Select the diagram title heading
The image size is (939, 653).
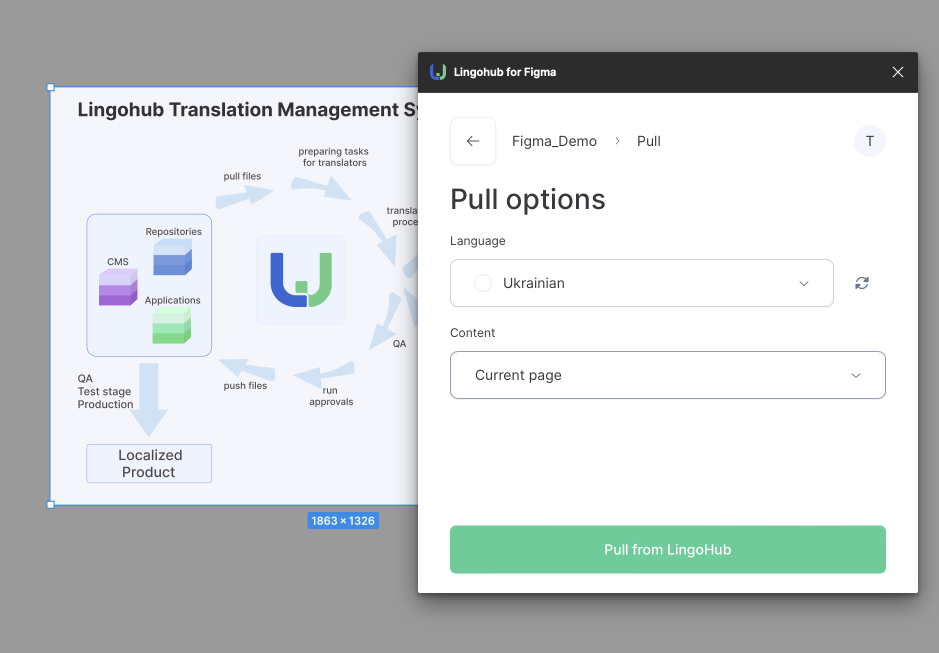point(248,110)
